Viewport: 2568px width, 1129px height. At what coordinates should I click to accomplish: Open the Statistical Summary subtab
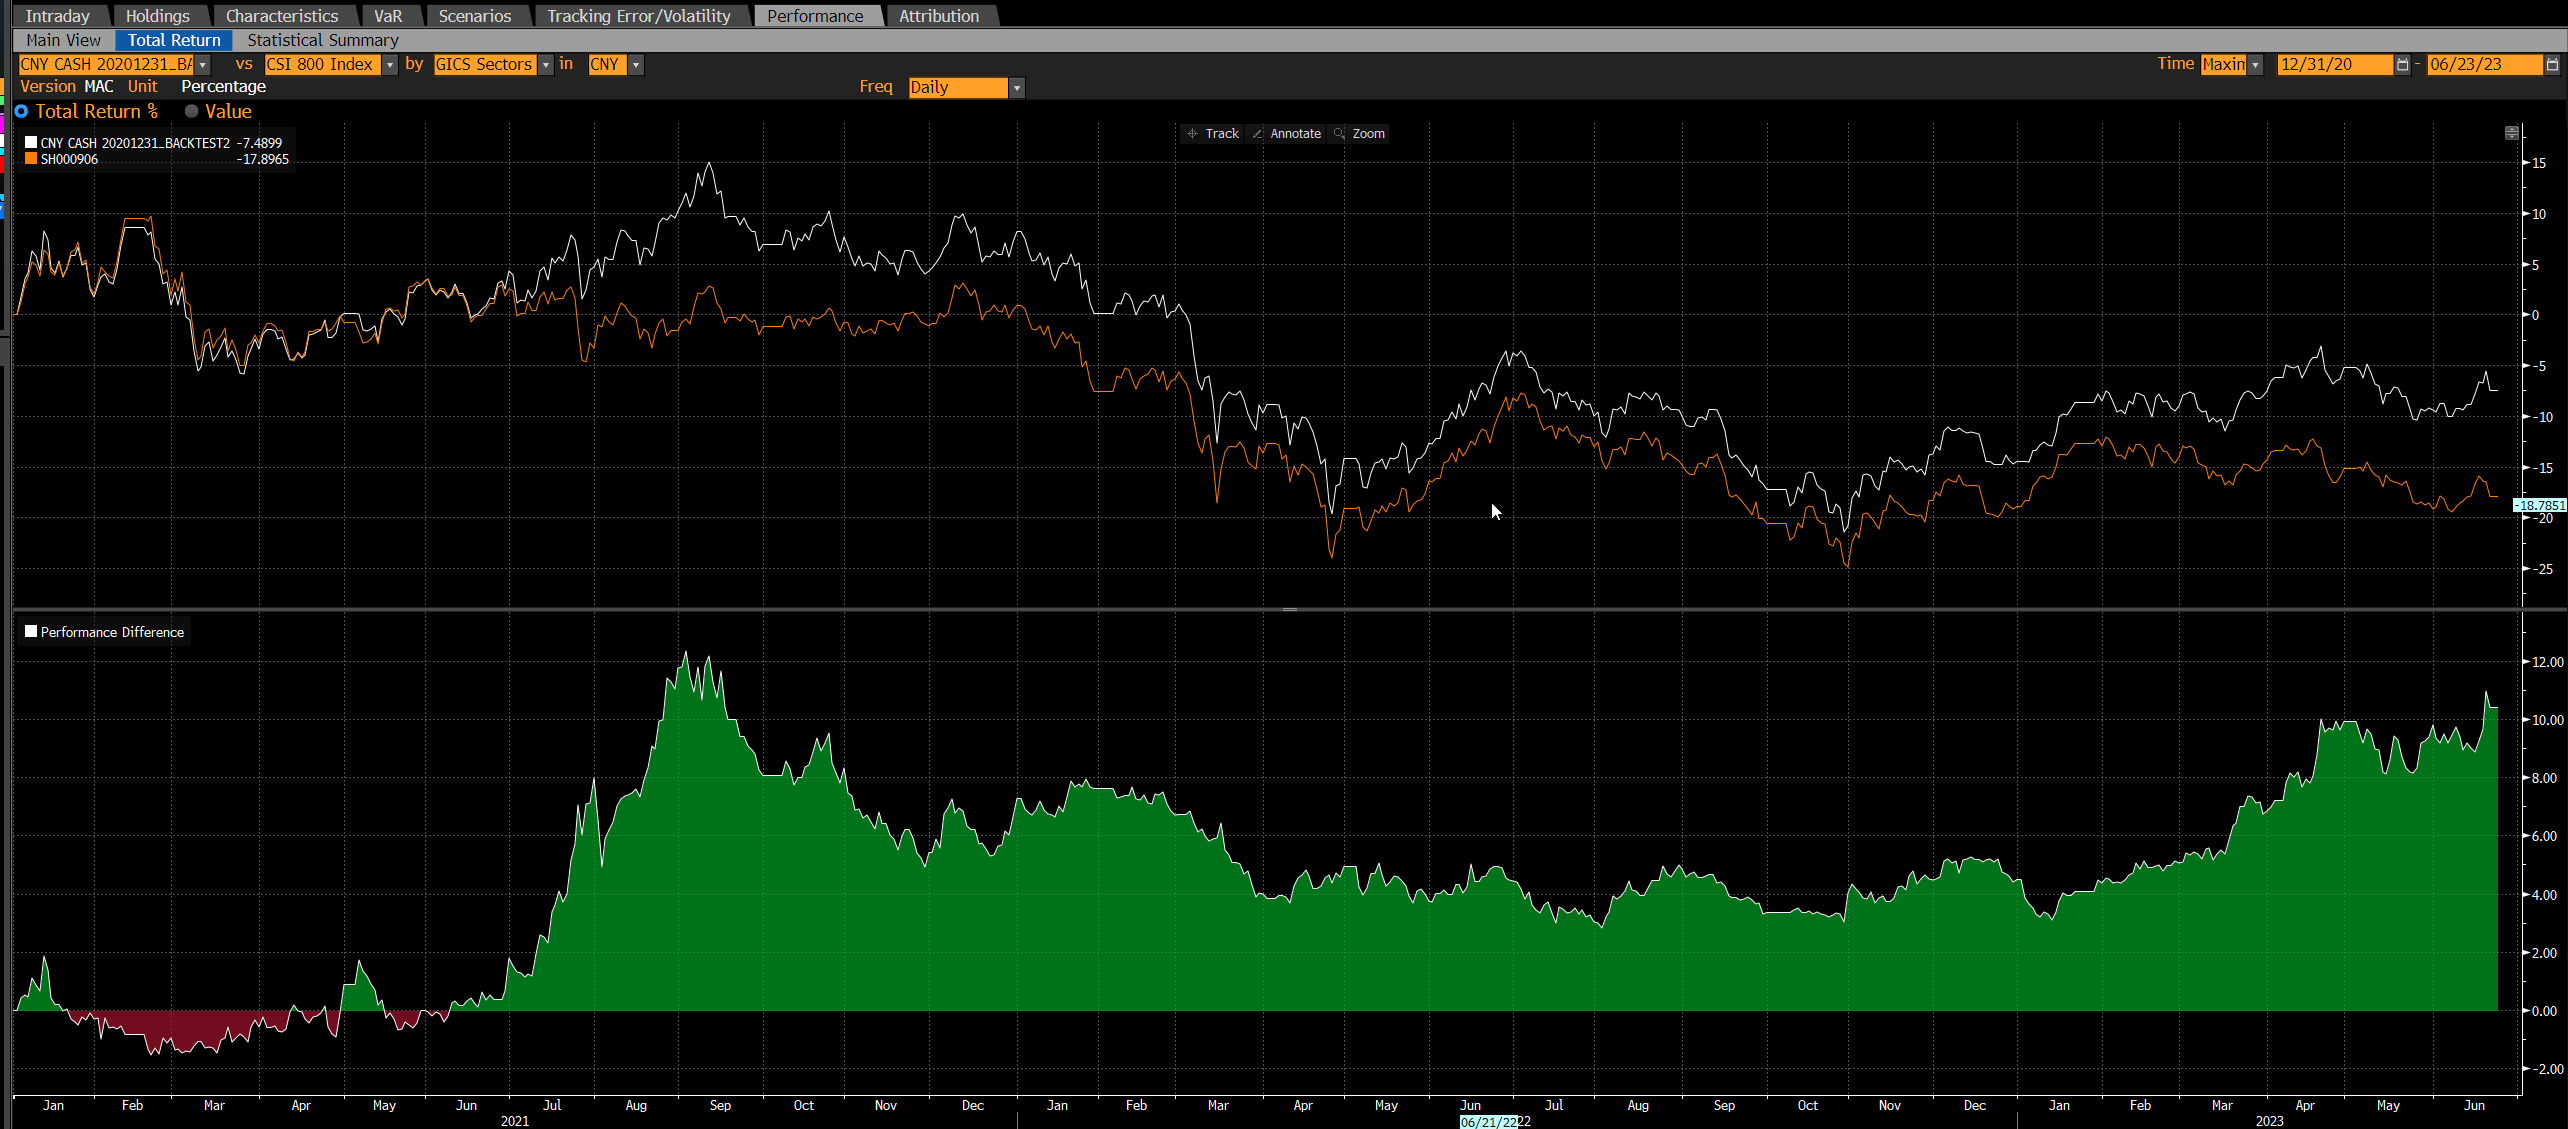pos(322,40)
